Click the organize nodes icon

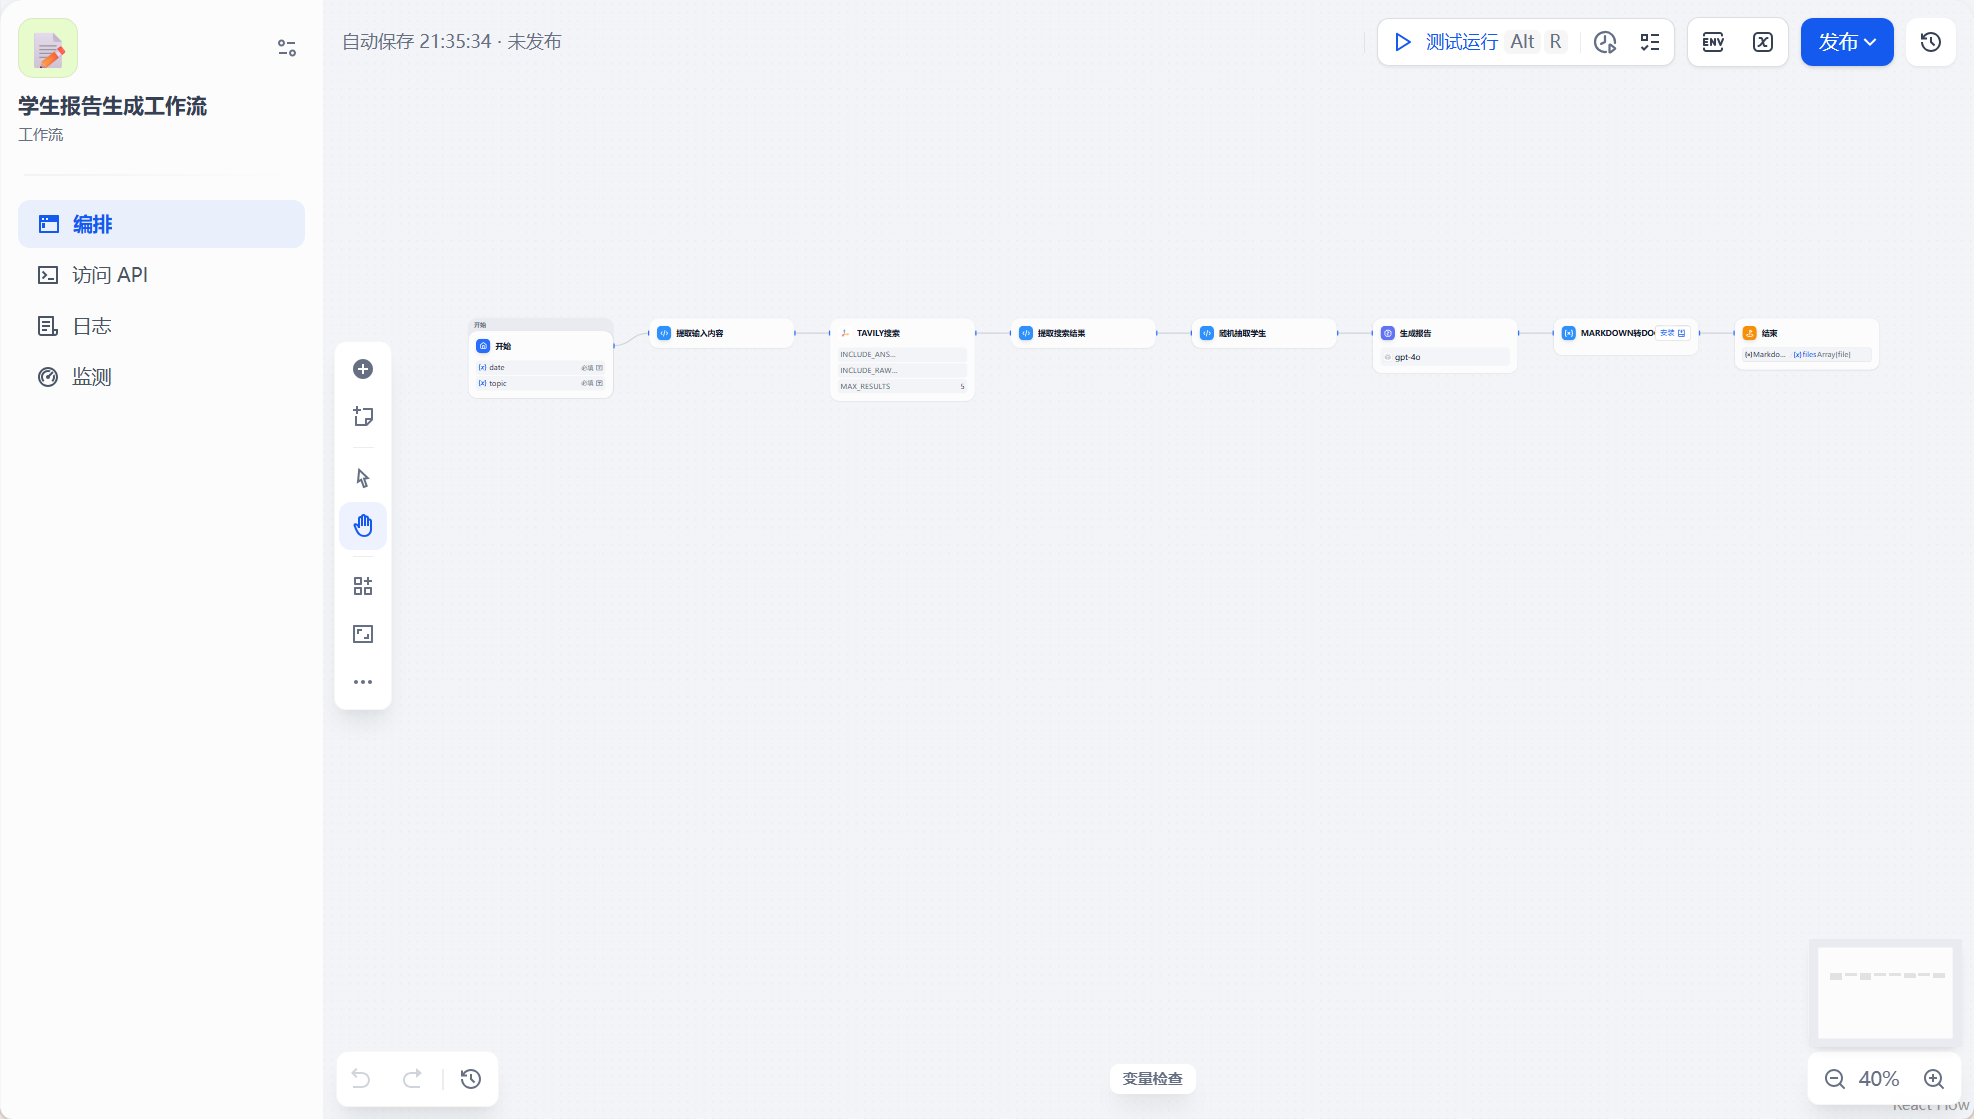click(363, 586)
